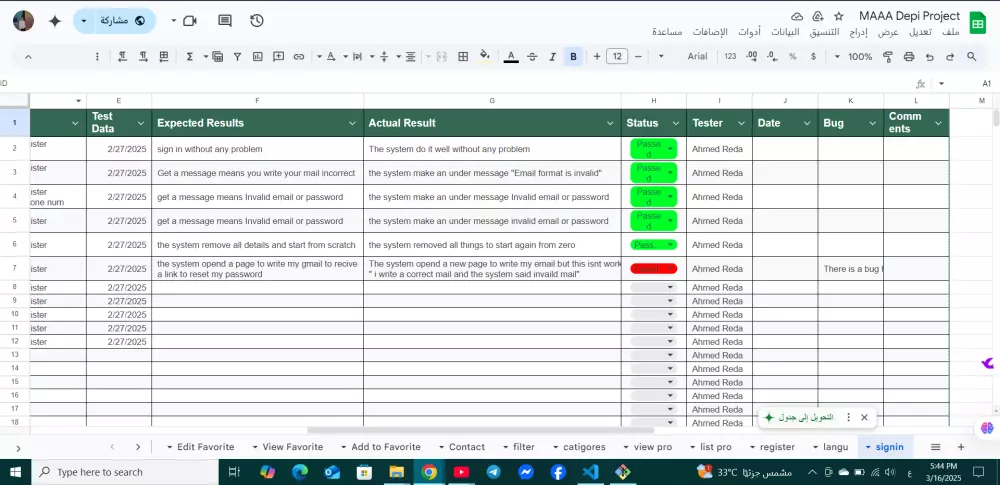This screenshot has width=1000, height=485.
Task: Switch to the register sheet tab
Action: [777, 447]
